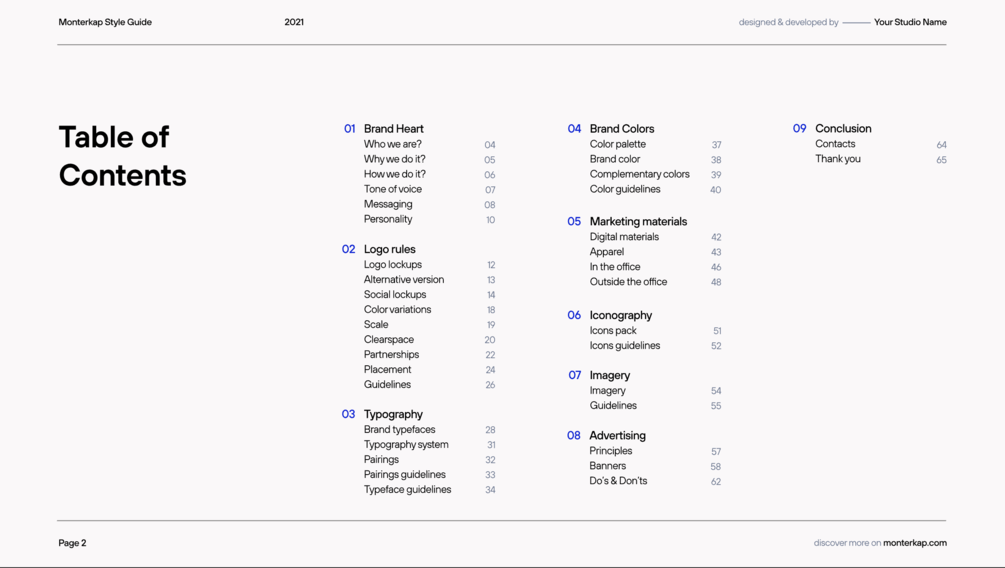The height and width of the screenshot is (568, 1005).
Task: Open the 'Who we are?' entry
Action: click(x=392, y=144)
